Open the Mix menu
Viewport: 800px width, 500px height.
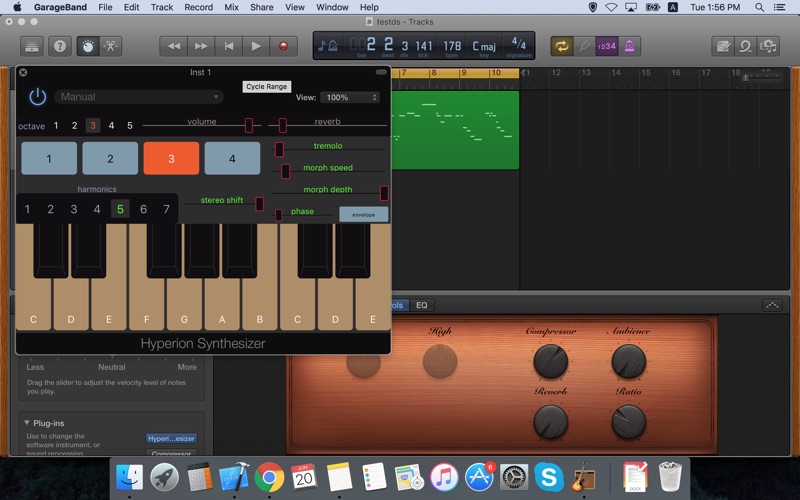(231, 7)
